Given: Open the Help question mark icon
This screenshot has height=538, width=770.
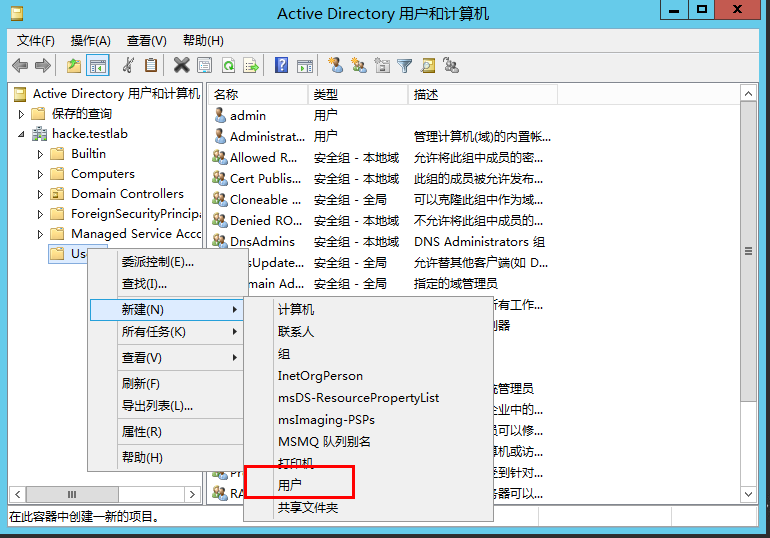Looking at the screenshot, I should 281,65.
